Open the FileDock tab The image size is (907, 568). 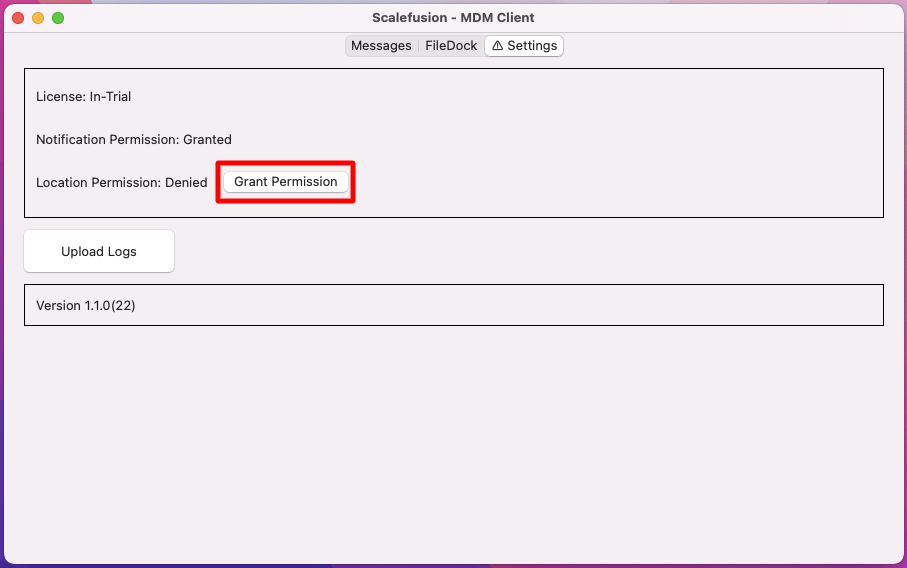point(451,46)
